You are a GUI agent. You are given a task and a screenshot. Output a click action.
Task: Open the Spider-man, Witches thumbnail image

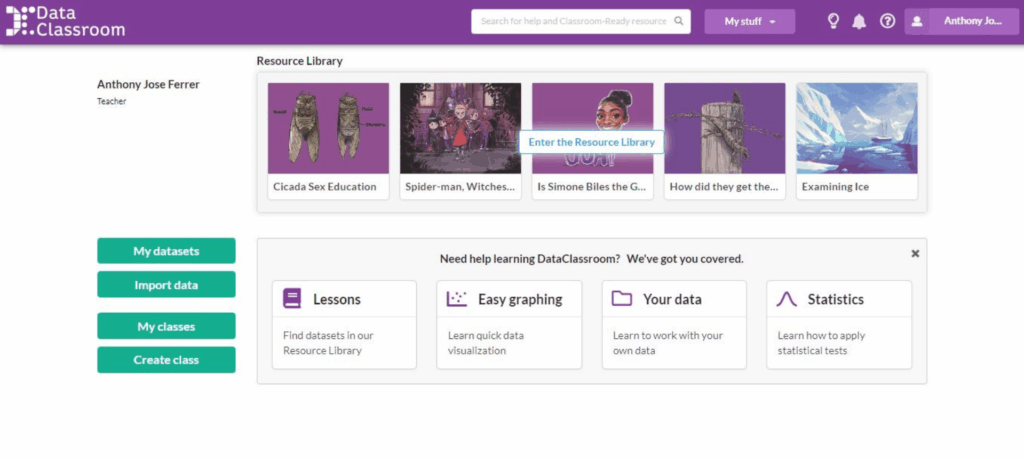point(460,128)
